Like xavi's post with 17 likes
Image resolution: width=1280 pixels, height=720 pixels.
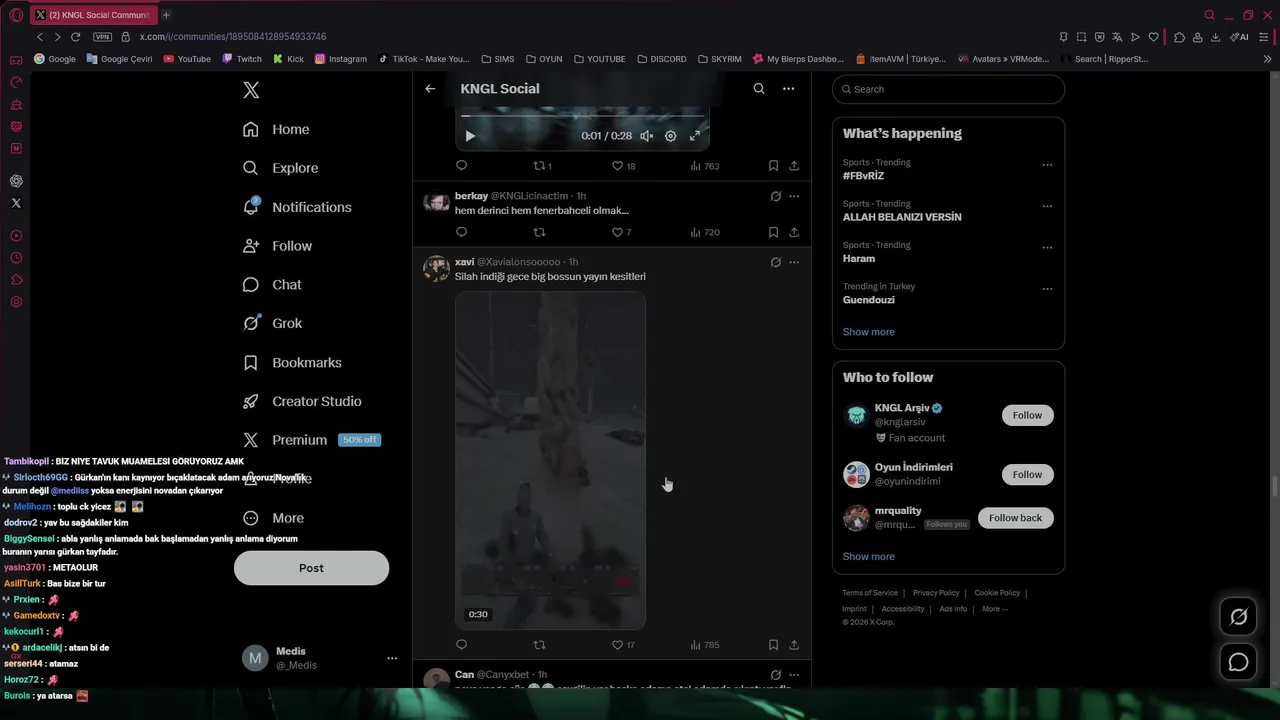(x=624, y=645)
